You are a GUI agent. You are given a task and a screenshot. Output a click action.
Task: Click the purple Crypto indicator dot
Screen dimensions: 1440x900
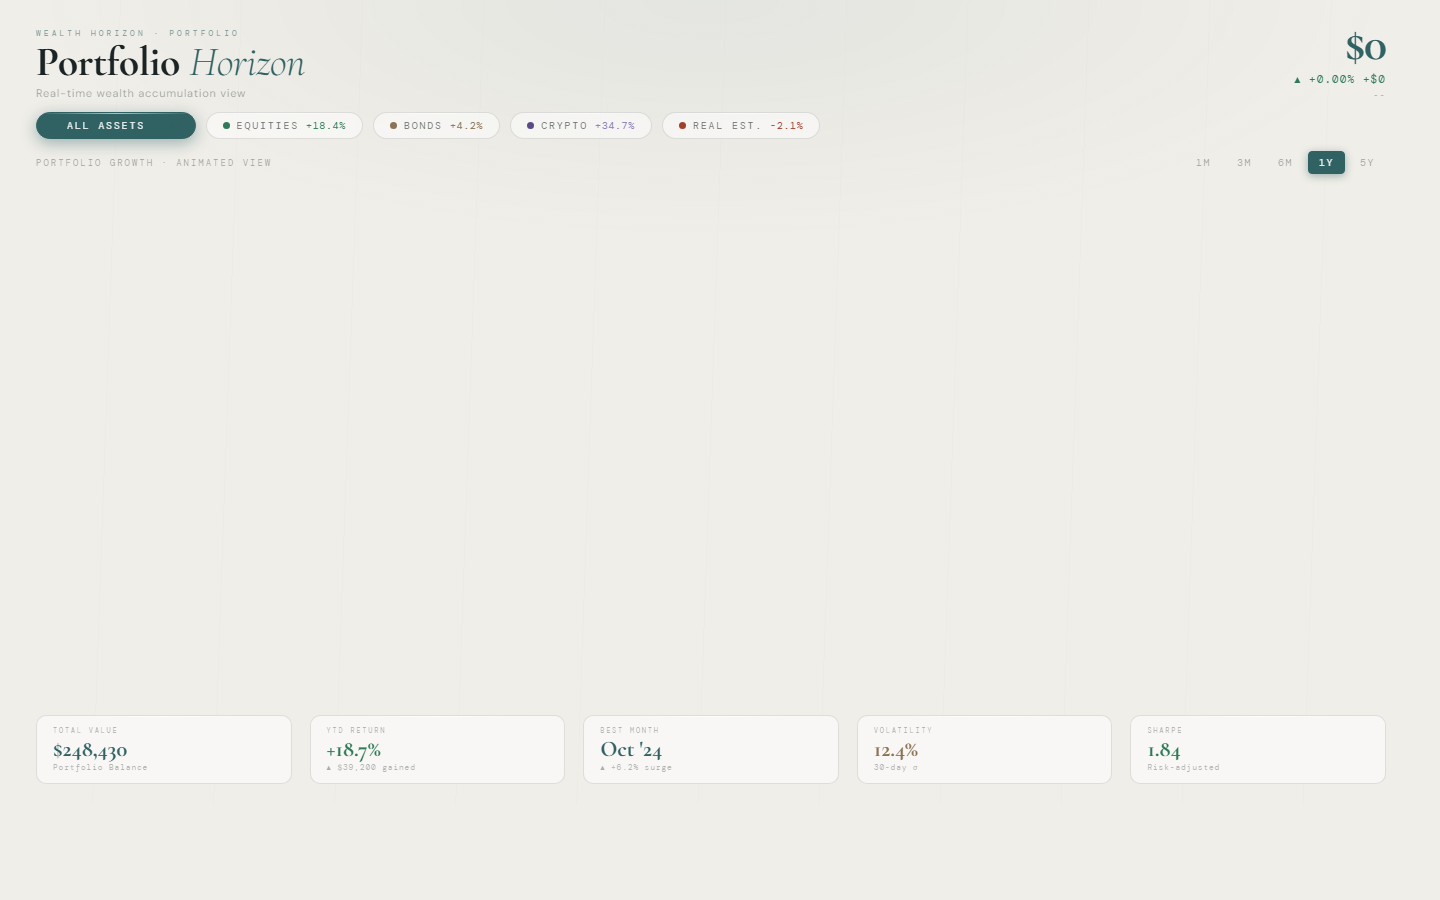coord(530,126)
